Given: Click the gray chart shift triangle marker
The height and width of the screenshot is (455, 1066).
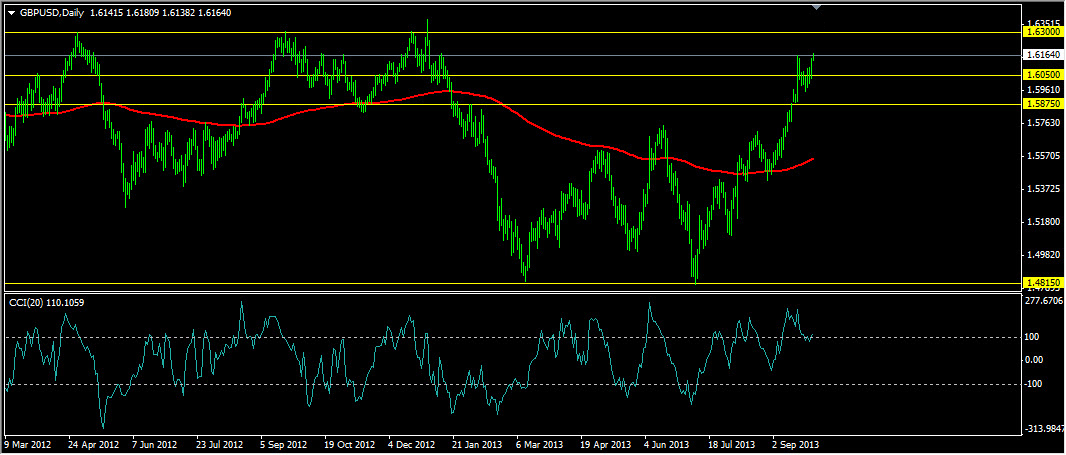Looking at the screenshot, I should [x=818, y=7].
